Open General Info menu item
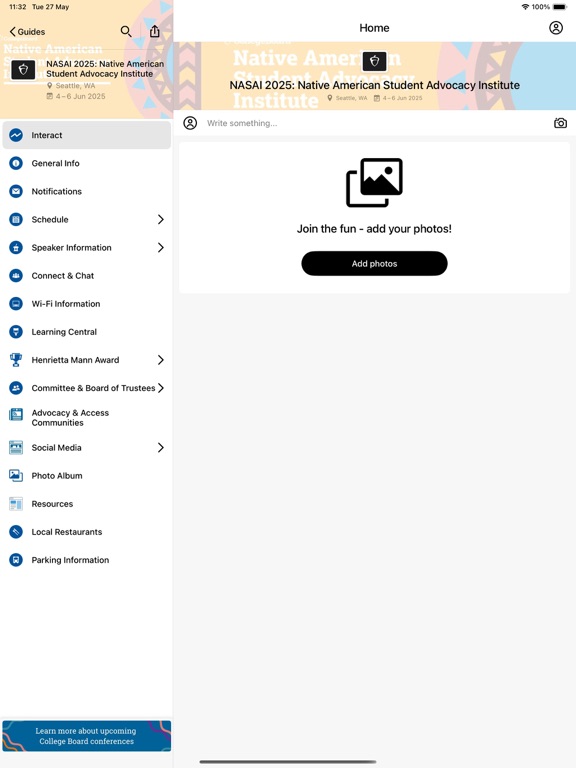 click(87, 163)
